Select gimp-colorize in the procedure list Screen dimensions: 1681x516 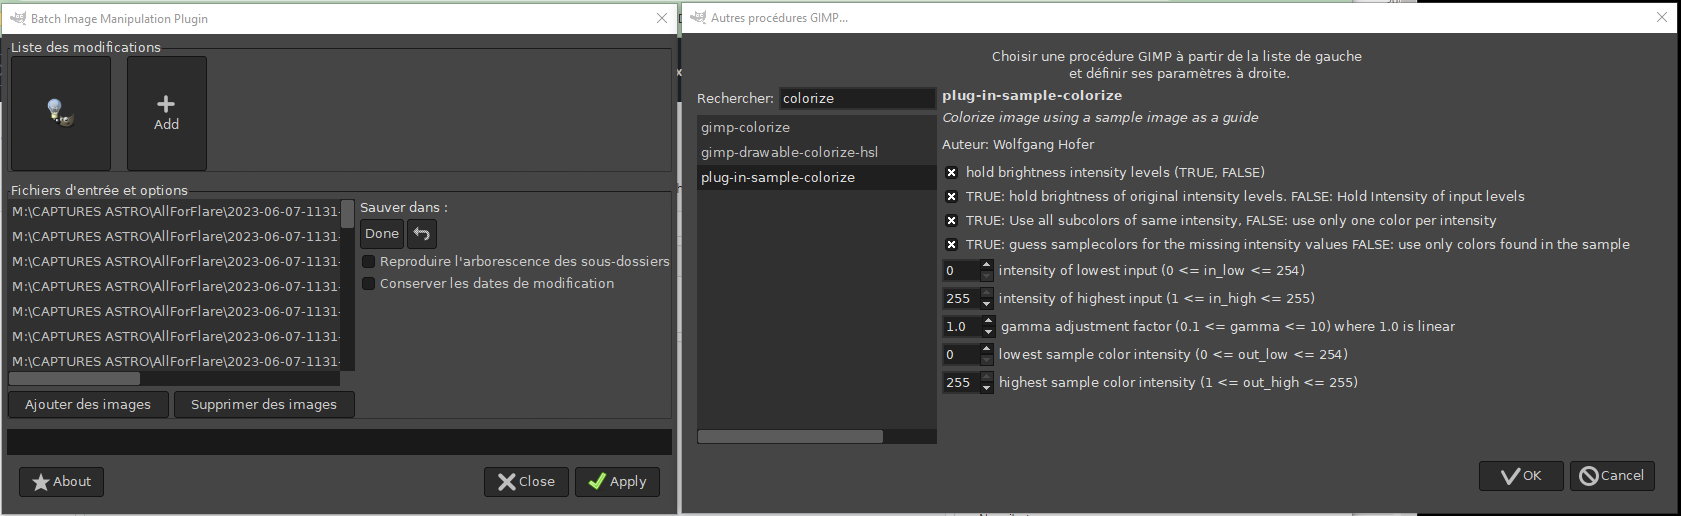click(x=817, y=127)
